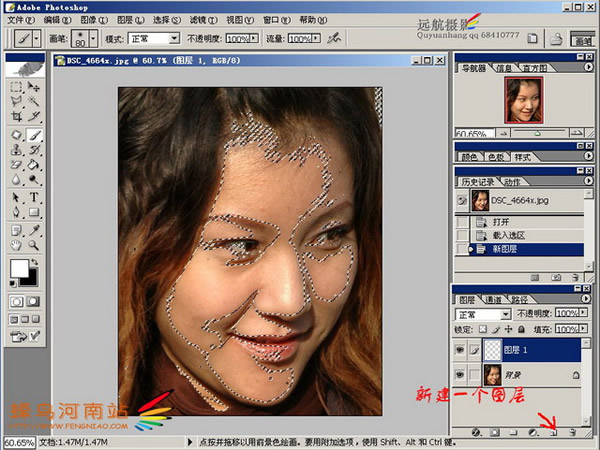Select the Patch healing tool
Screen dimensions: 600x450
pyautogui.click(x=16, y=135)
